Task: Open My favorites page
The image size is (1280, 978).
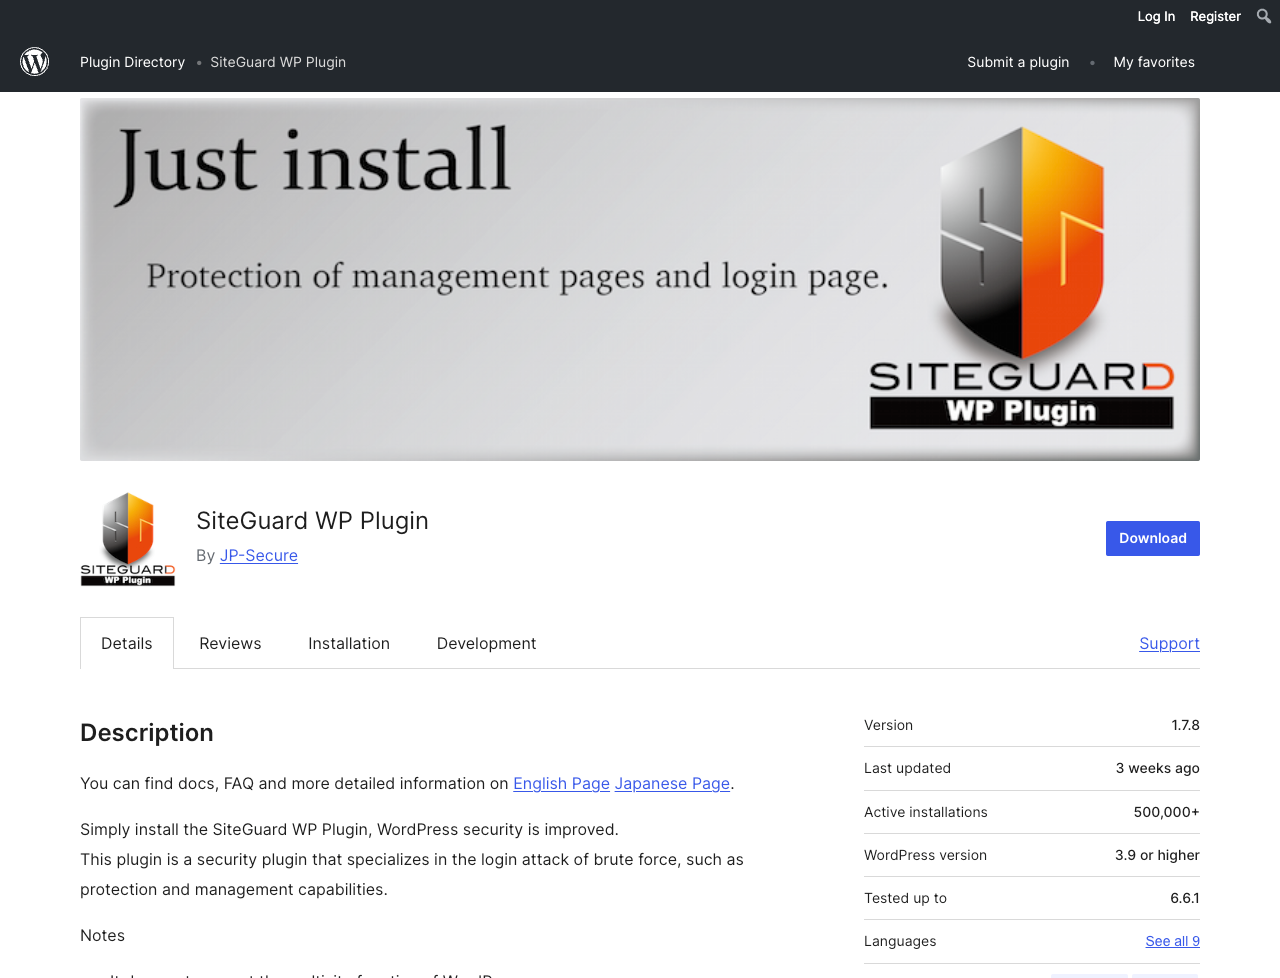Action: pyautogui.click(x=1154, y=62)
